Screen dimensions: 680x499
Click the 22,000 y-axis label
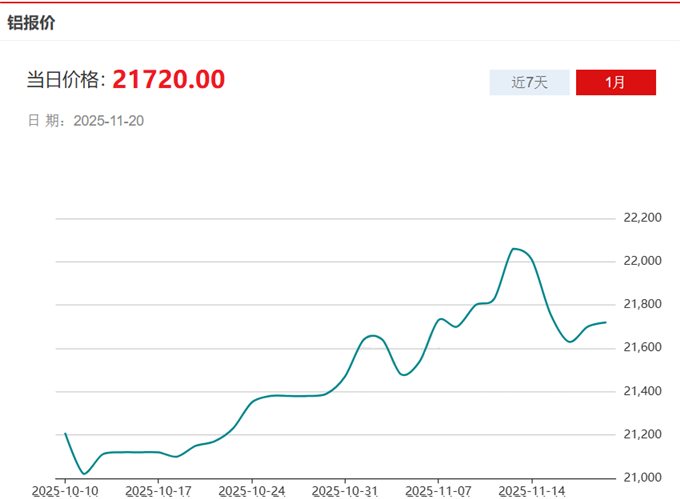(x=642, y=261)
